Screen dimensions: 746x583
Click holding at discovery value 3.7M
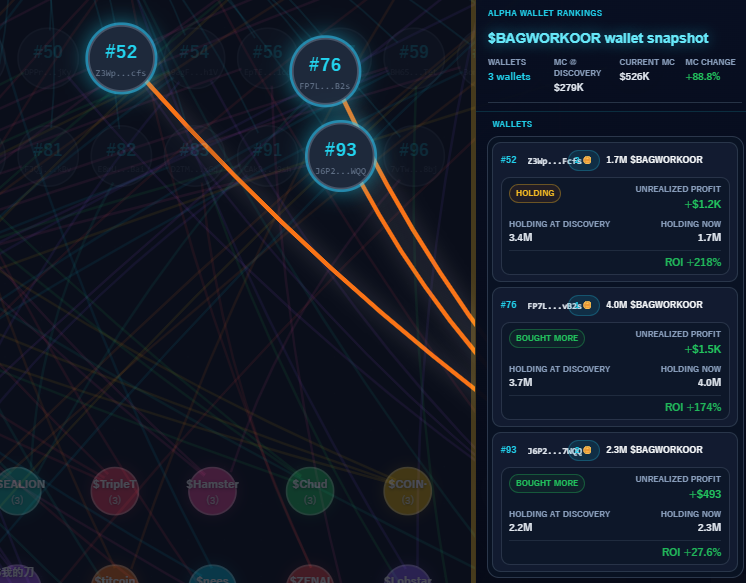(x=520, y=383)
